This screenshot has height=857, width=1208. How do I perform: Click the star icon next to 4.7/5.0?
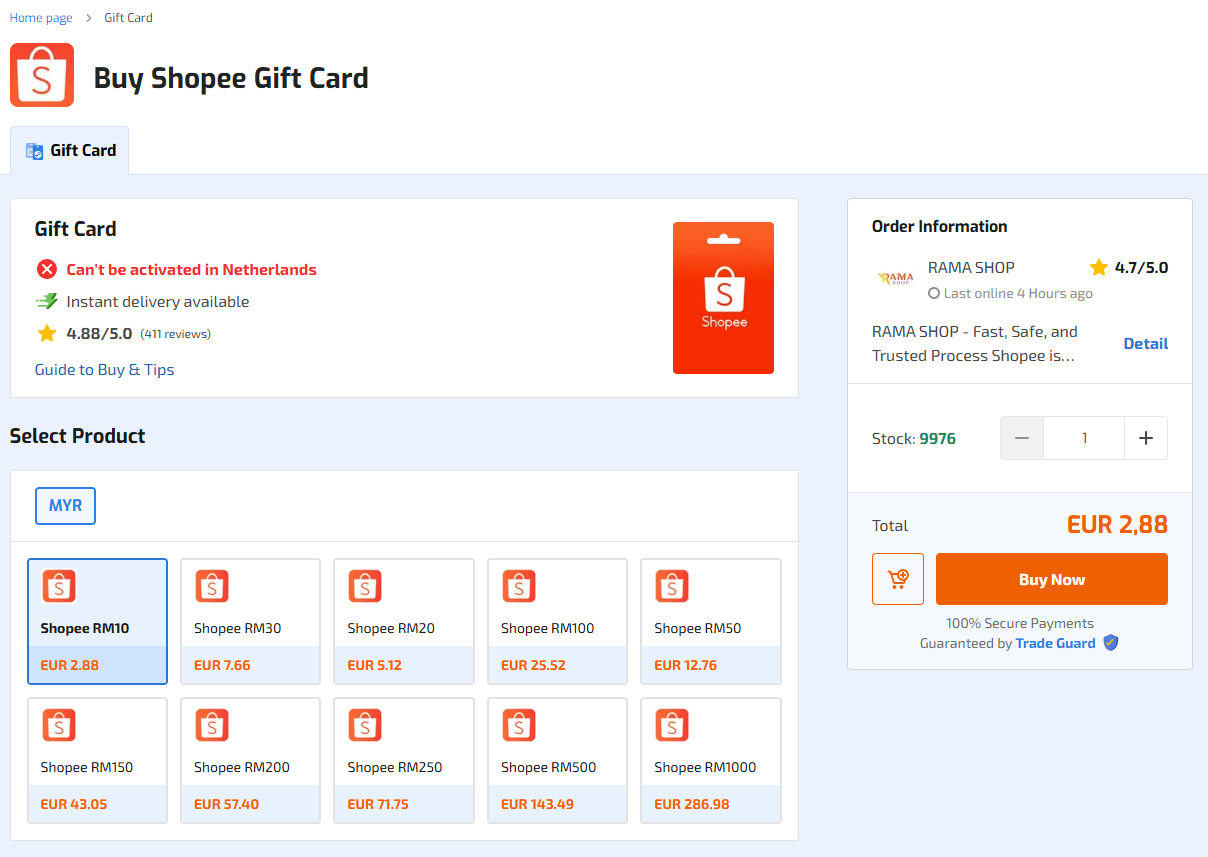pyautogui.click(x=1099, y=267)
